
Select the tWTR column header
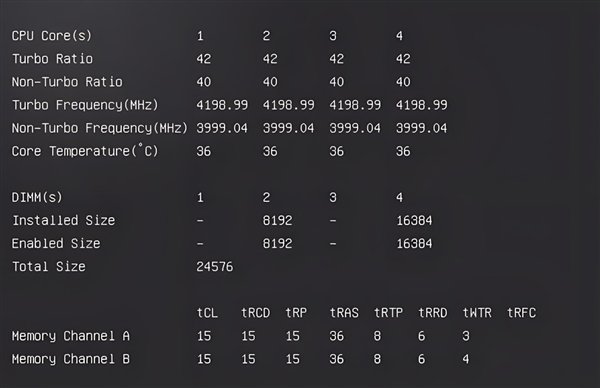click(477, 313)
